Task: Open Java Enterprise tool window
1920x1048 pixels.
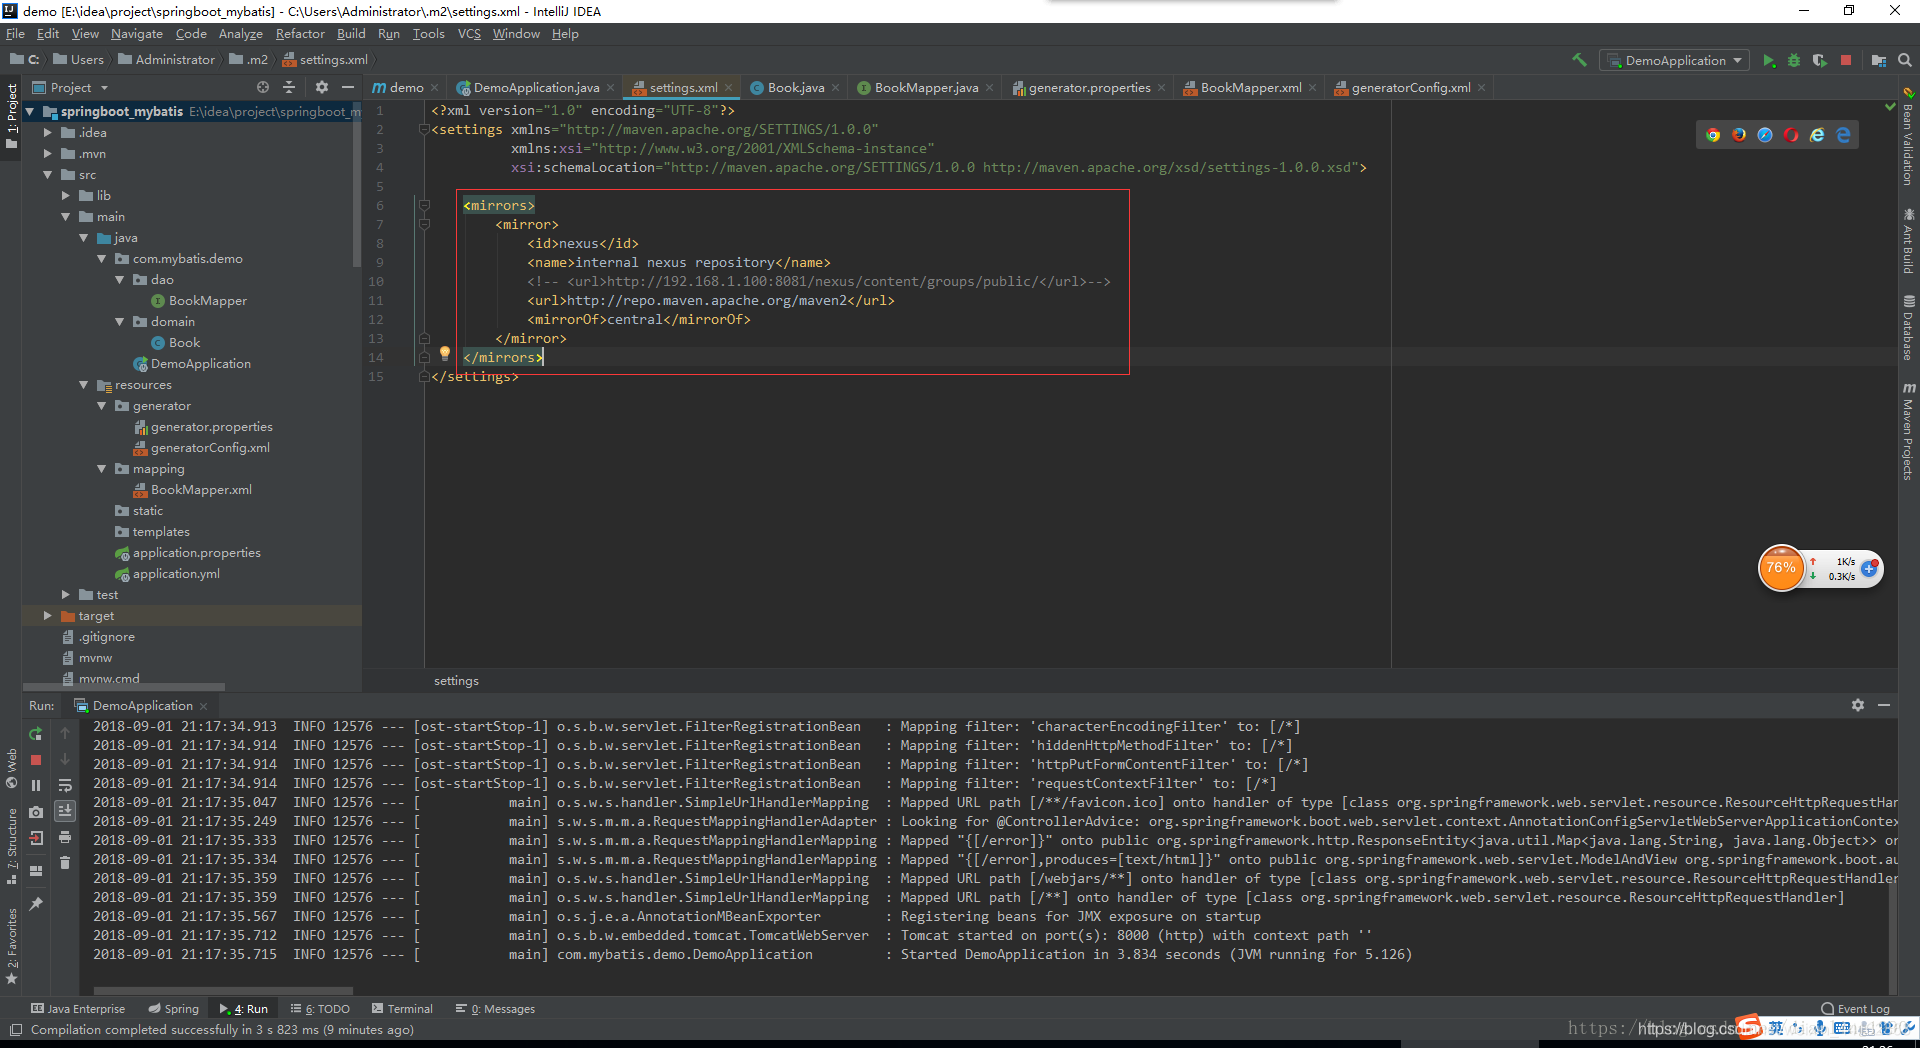Action: click(x=78, y=1009)
